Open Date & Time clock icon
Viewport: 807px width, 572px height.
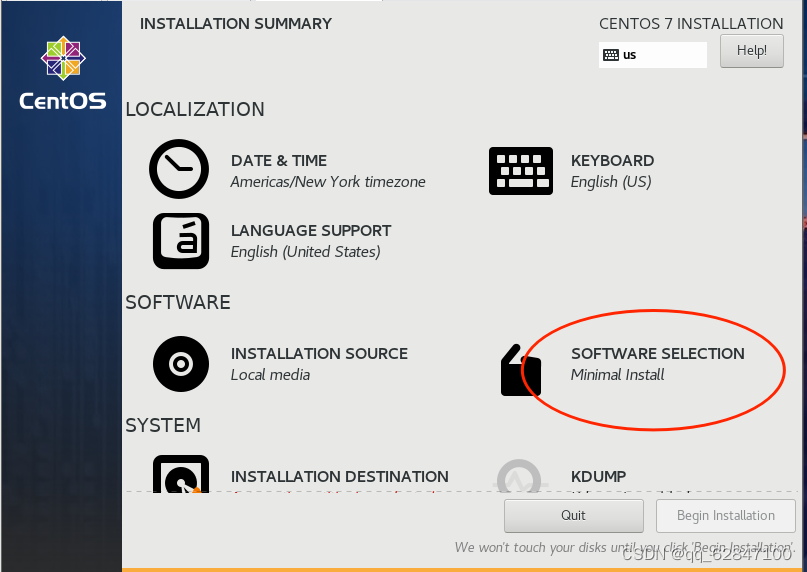(x=179, y=169)
